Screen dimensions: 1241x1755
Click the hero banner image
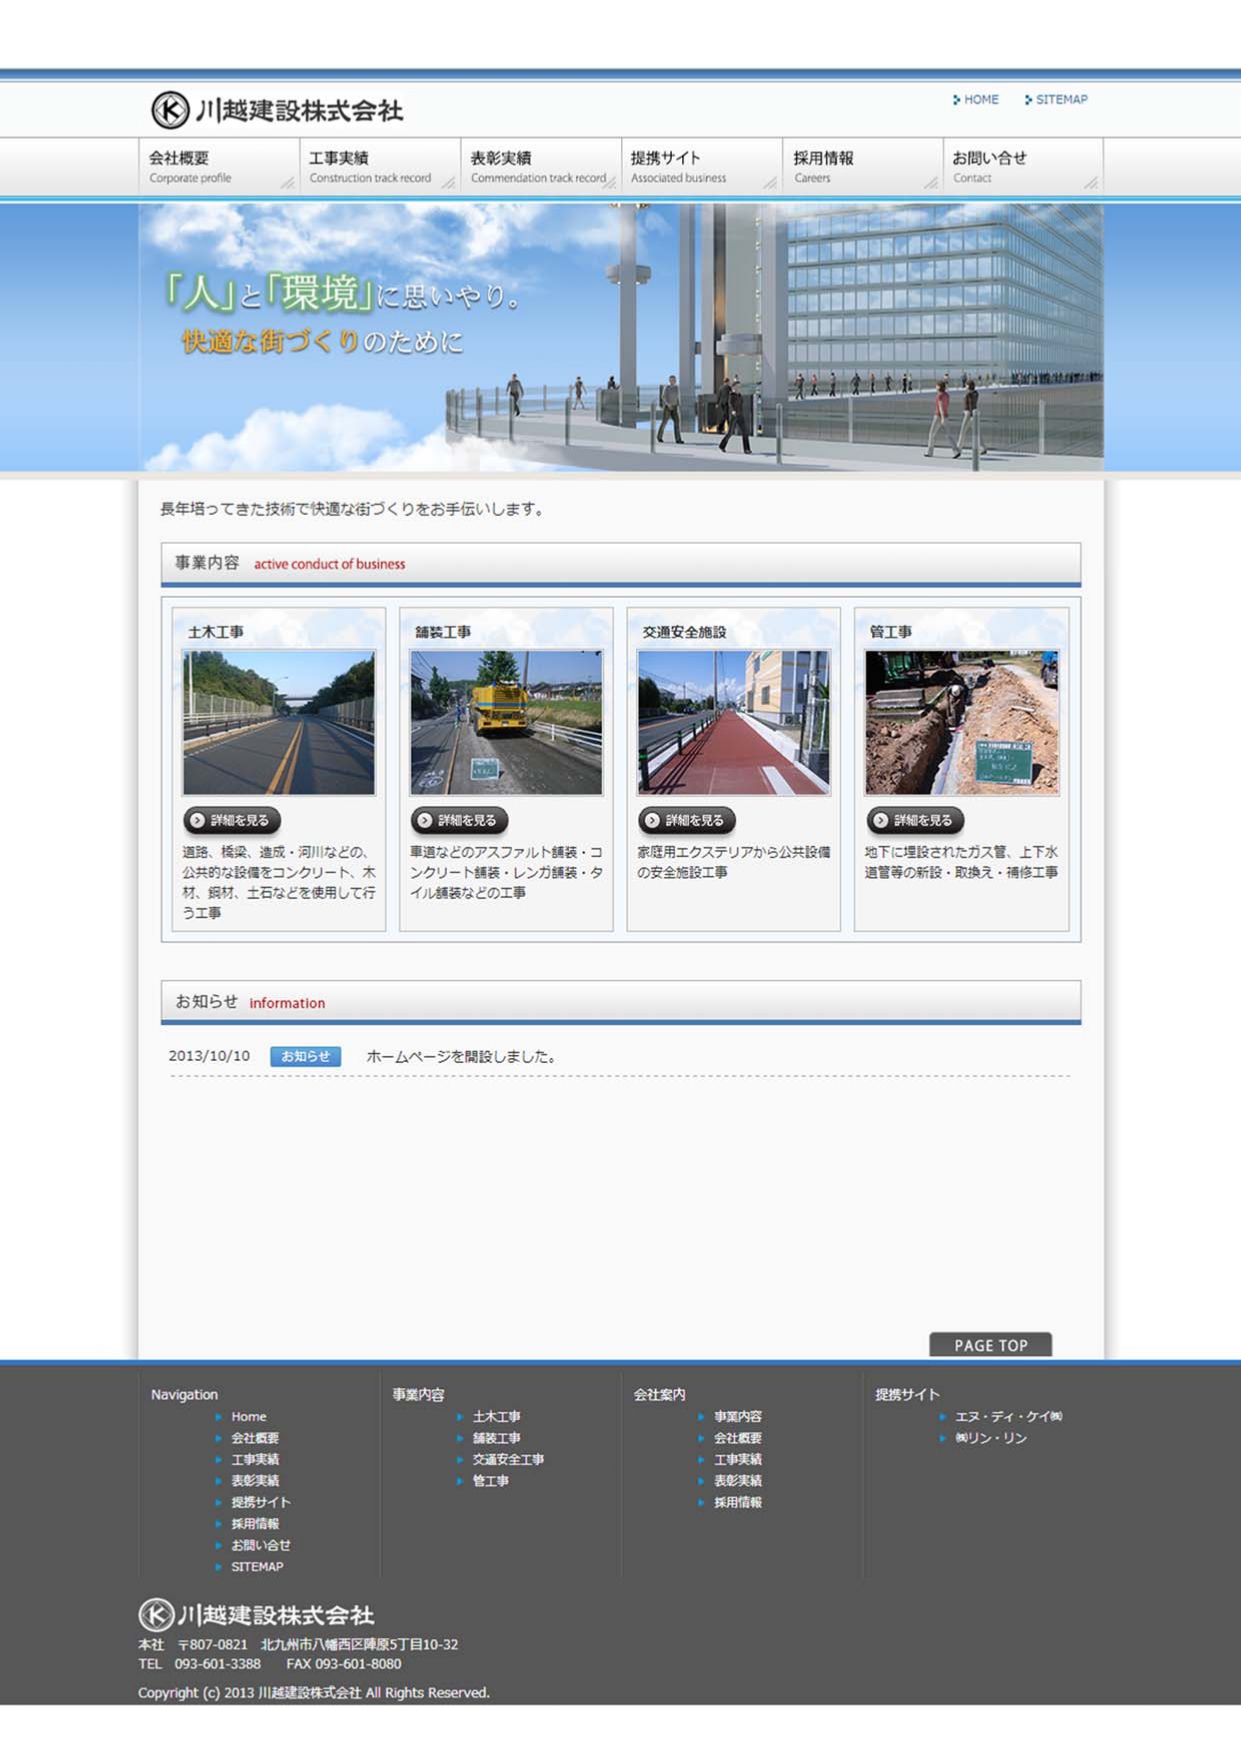tap(620, 337)
